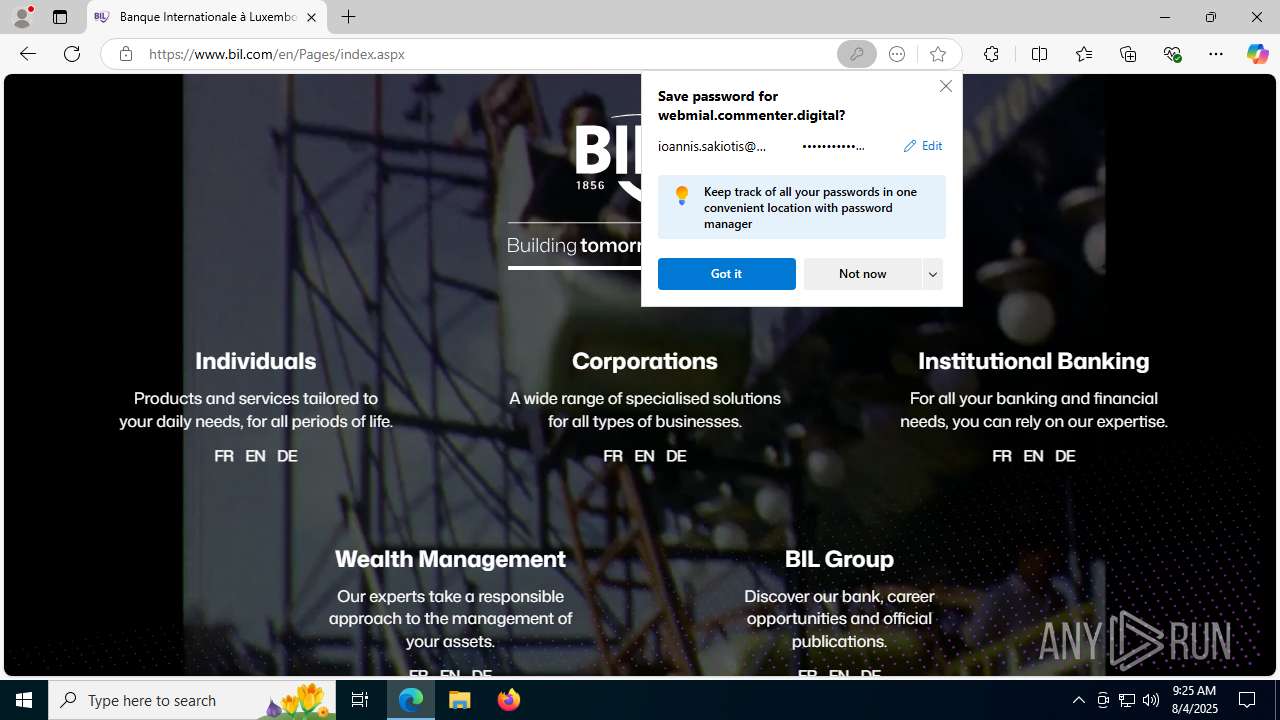This screenshot has width=1280, height=720.
Task: Open Settings and more menu
Action: (x=1216, y=54)
